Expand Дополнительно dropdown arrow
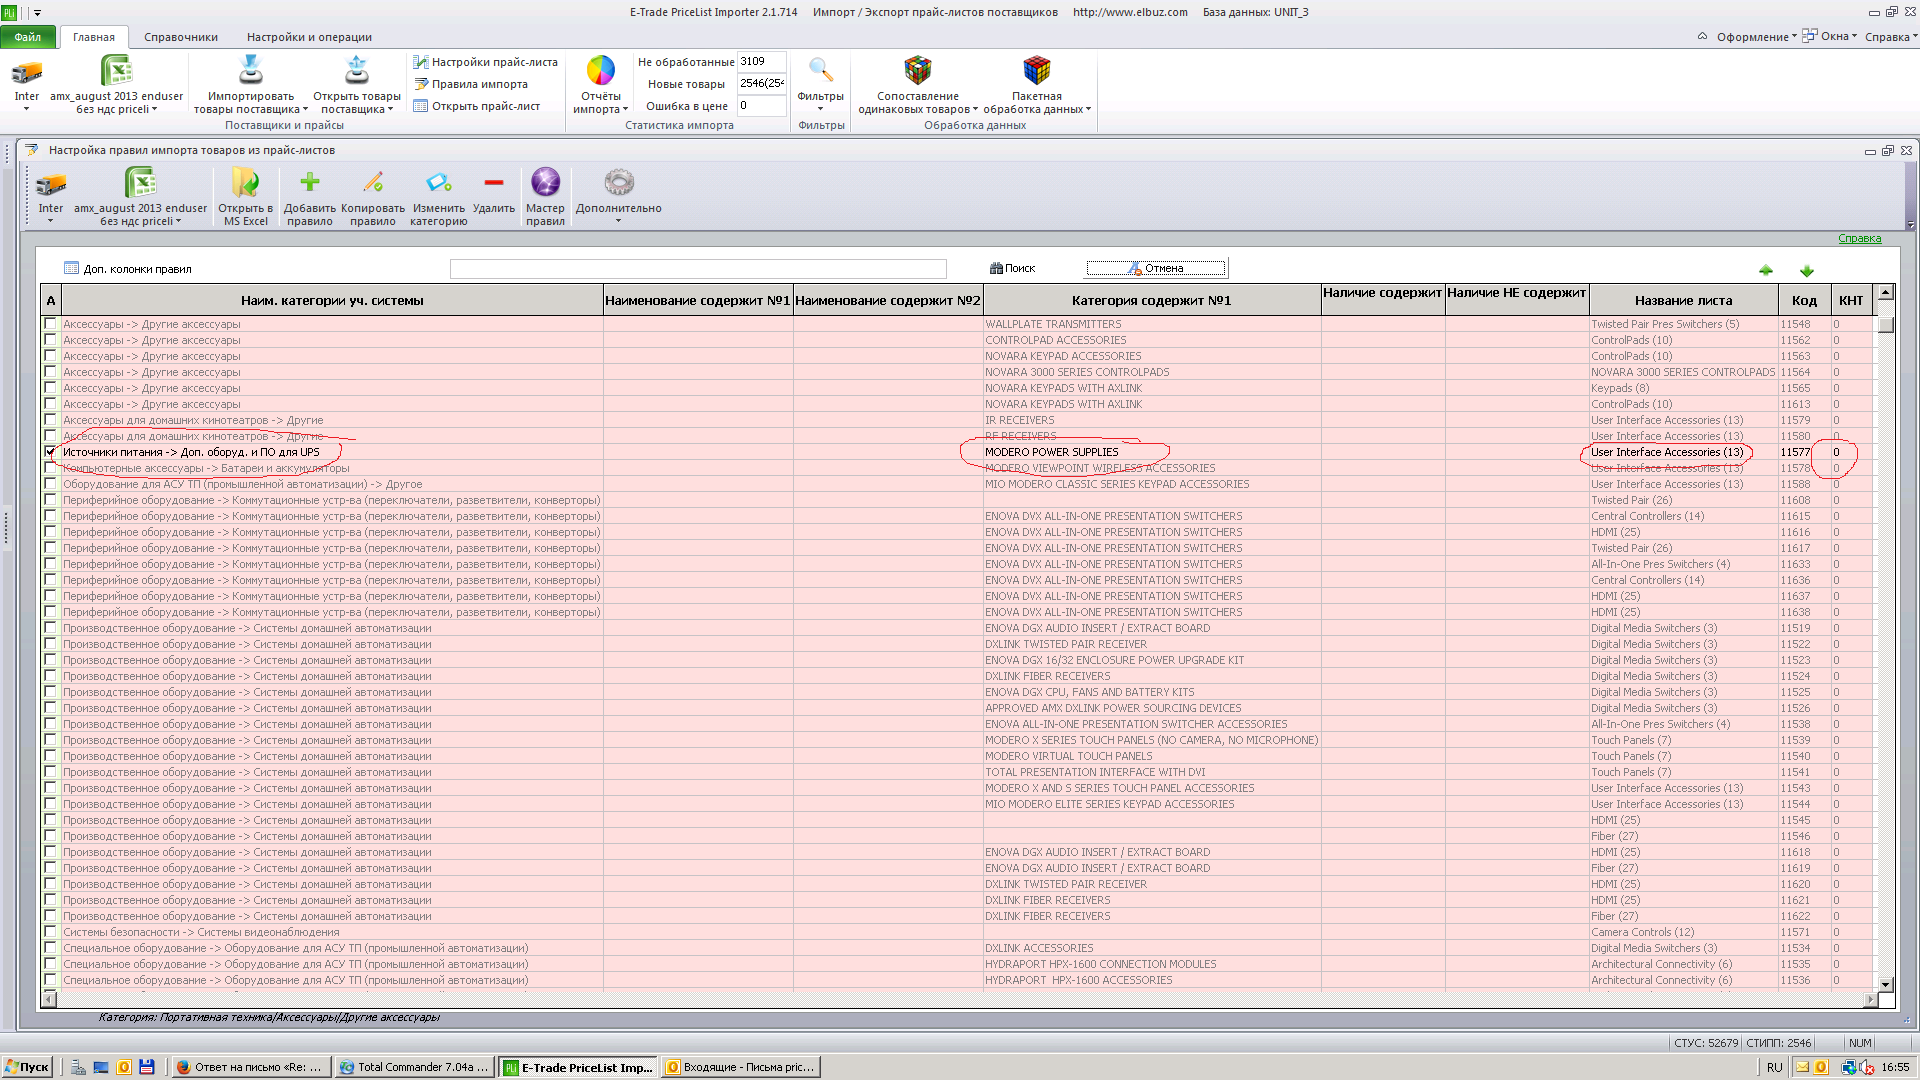 coord(619,221)
